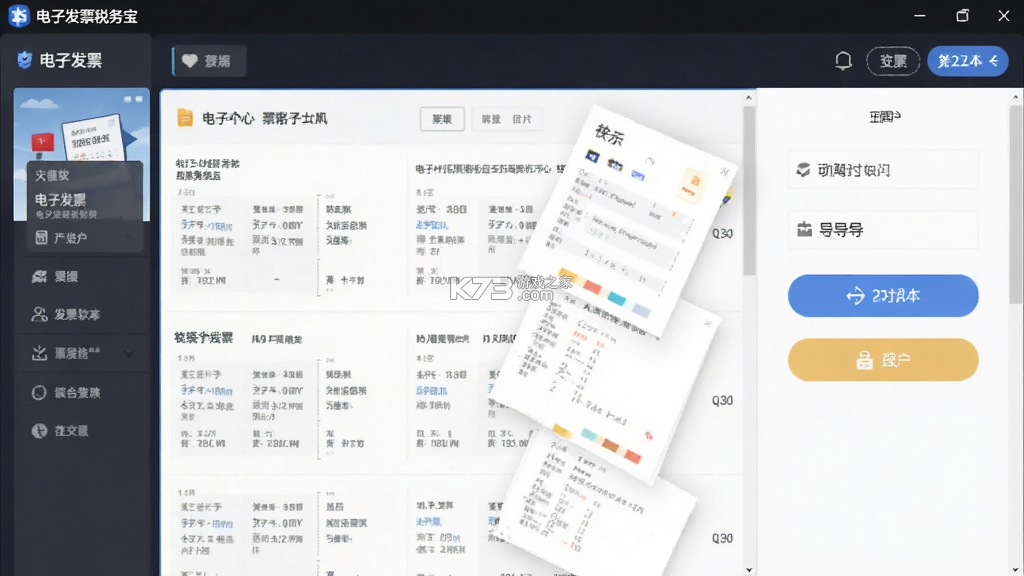Click the dark calendar icon in the top popup card
The image size is (1024, 576).
(x=615, y=165)
